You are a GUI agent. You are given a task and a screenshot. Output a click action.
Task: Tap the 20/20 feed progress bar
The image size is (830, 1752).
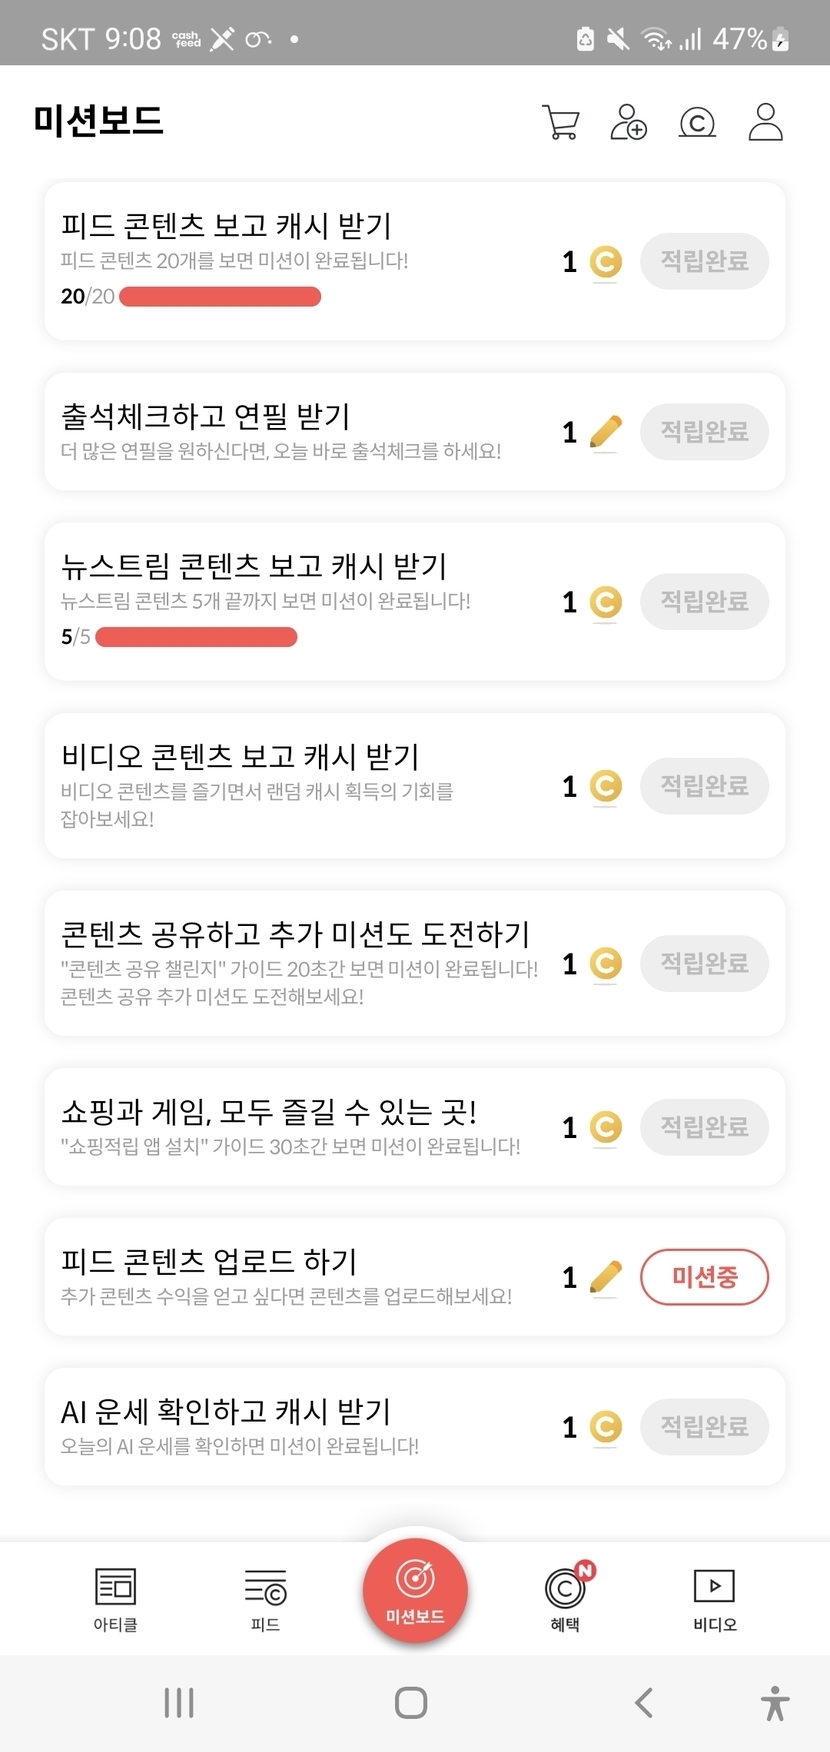coord(220,297)
